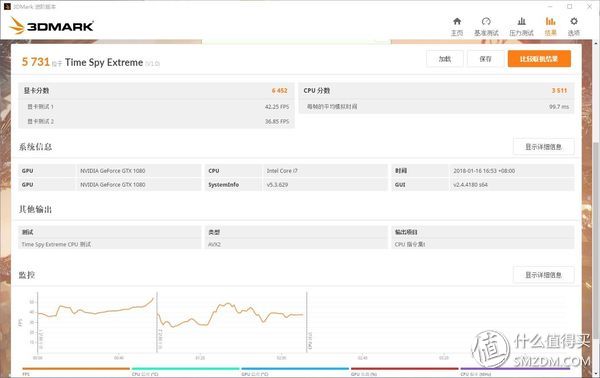Expand system info with 显示详细信息

pos(543,147)
